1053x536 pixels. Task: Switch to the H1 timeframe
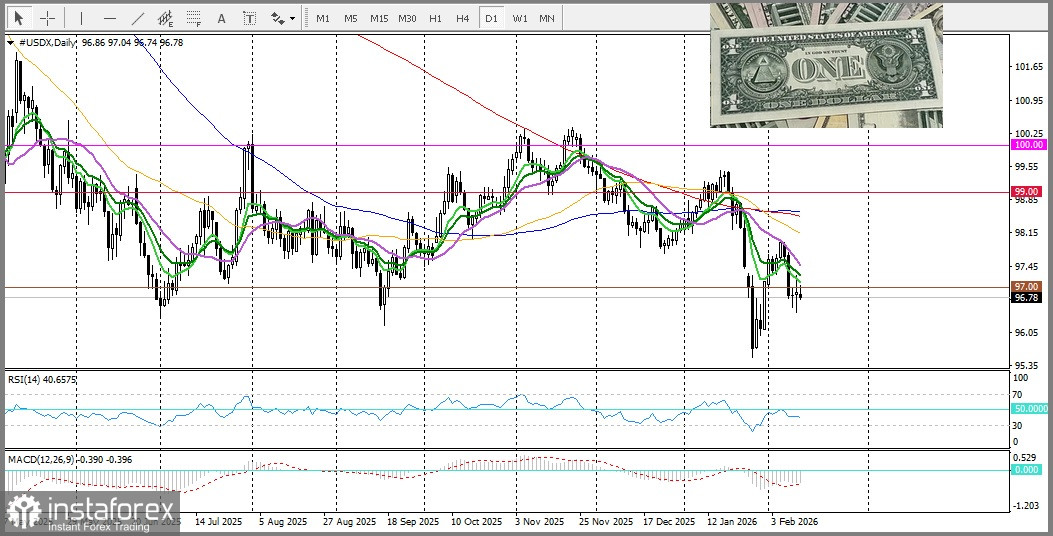435,18
